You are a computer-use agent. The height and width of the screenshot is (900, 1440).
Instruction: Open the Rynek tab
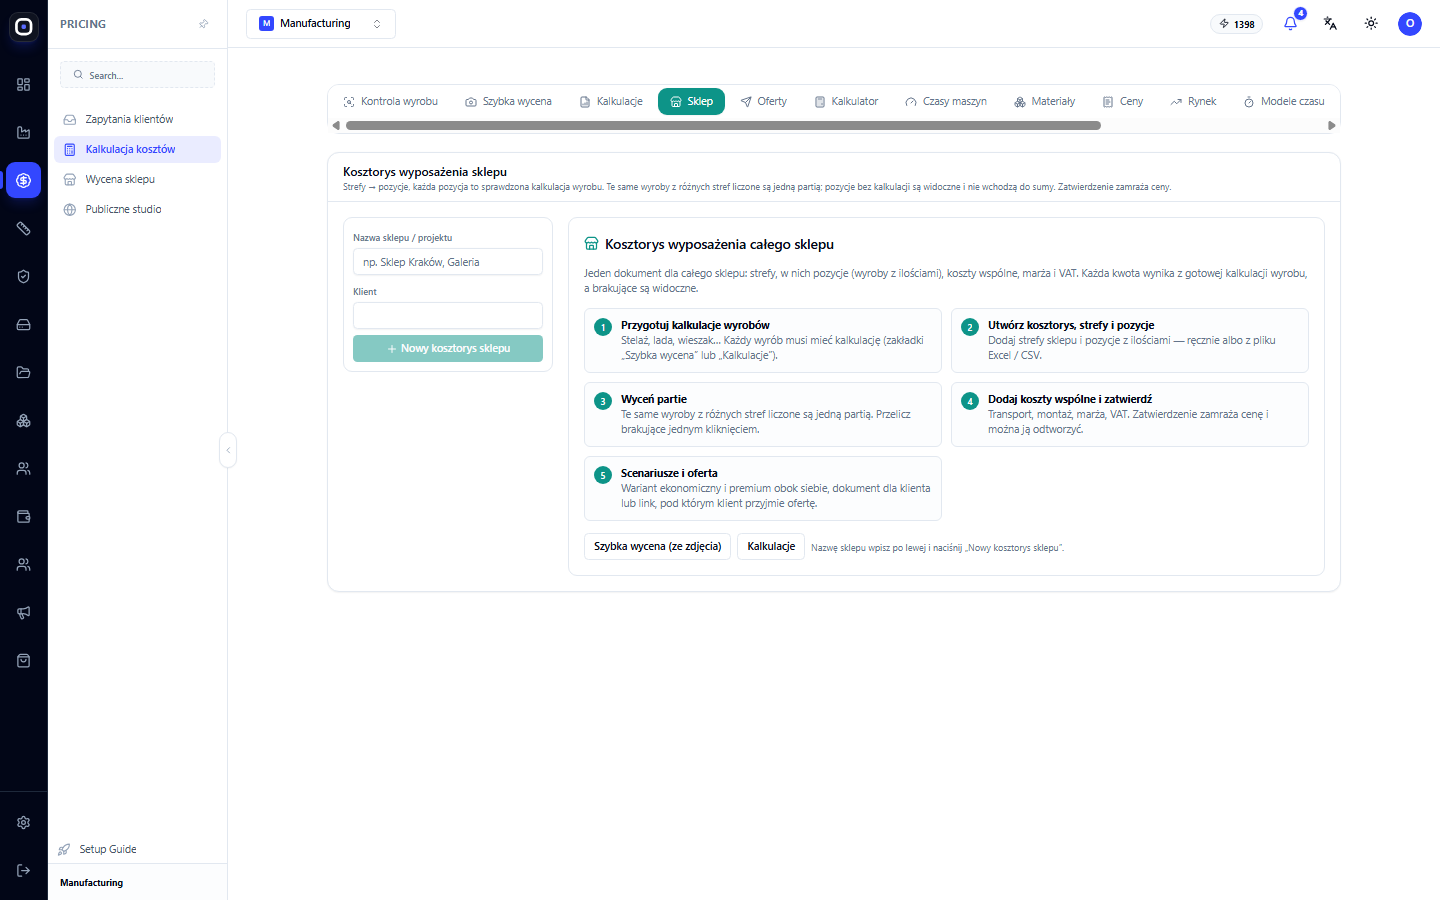click(1194, 102)
